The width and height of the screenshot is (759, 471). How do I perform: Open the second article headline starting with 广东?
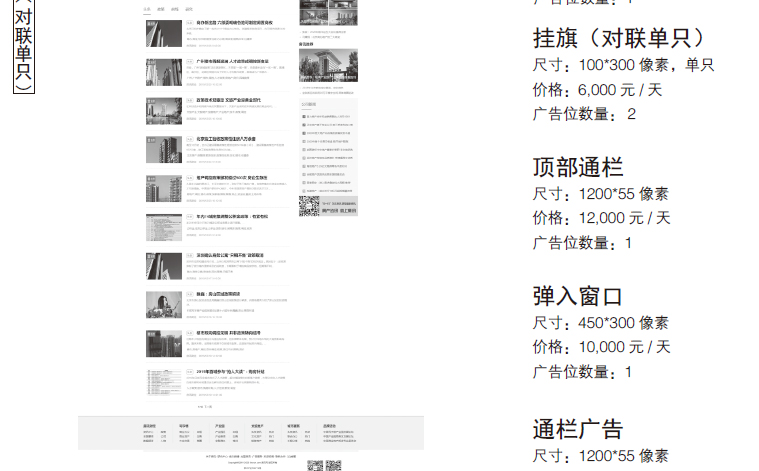[224, 61]
